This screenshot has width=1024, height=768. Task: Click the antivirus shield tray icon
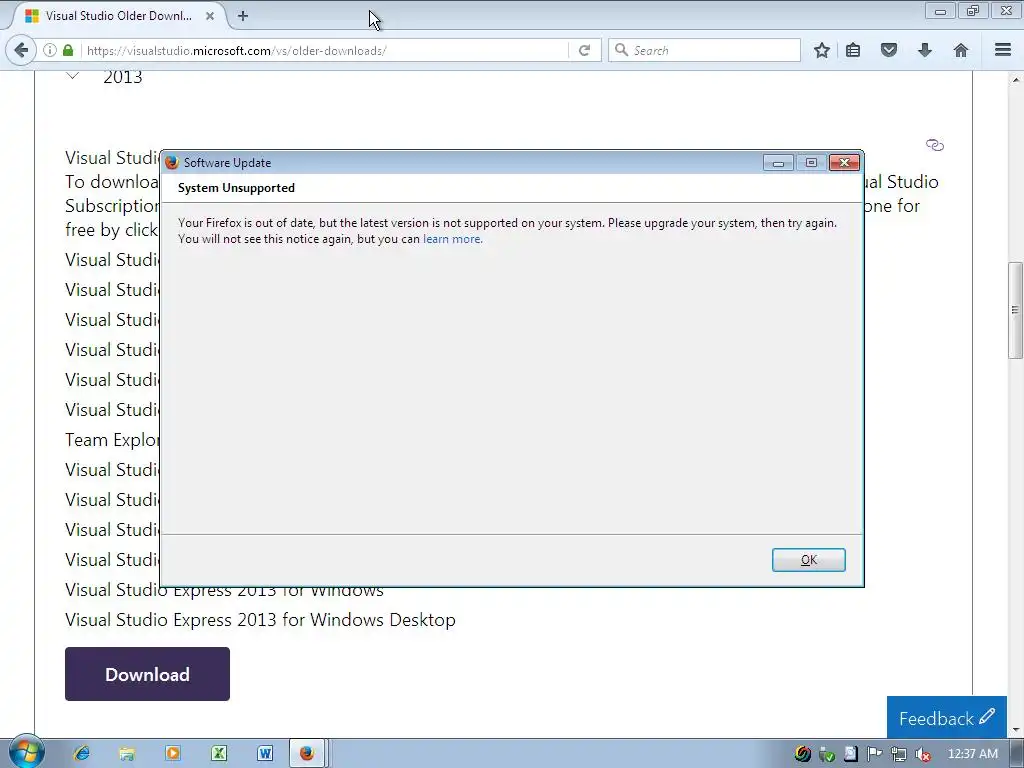(827, 754)
